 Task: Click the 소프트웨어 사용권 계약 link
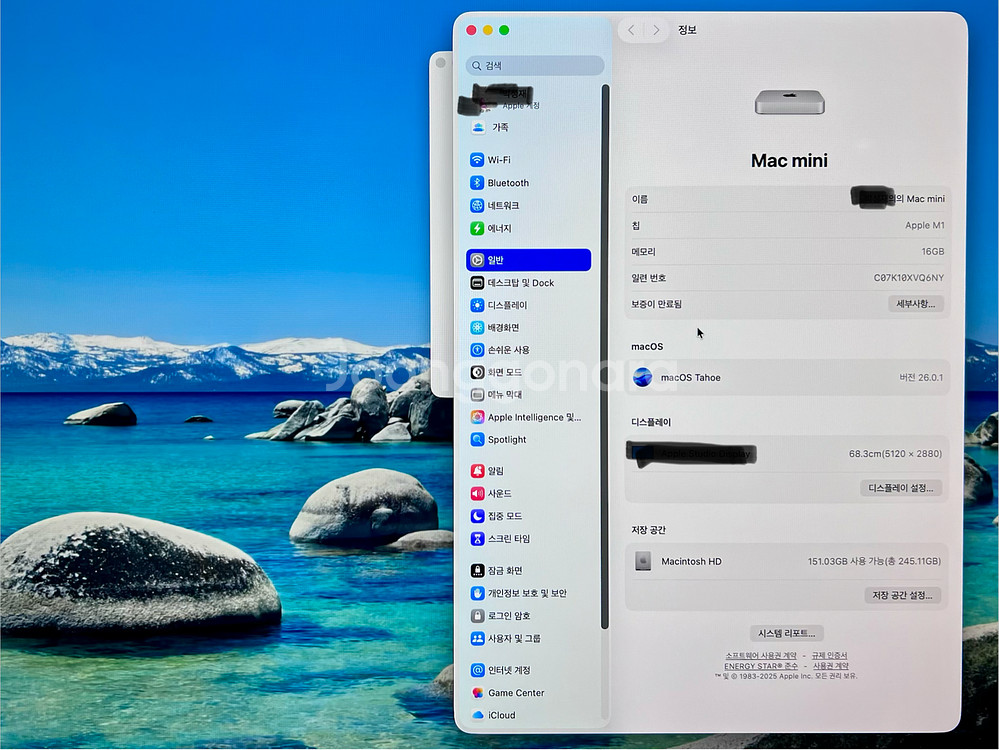click(762, 656)
